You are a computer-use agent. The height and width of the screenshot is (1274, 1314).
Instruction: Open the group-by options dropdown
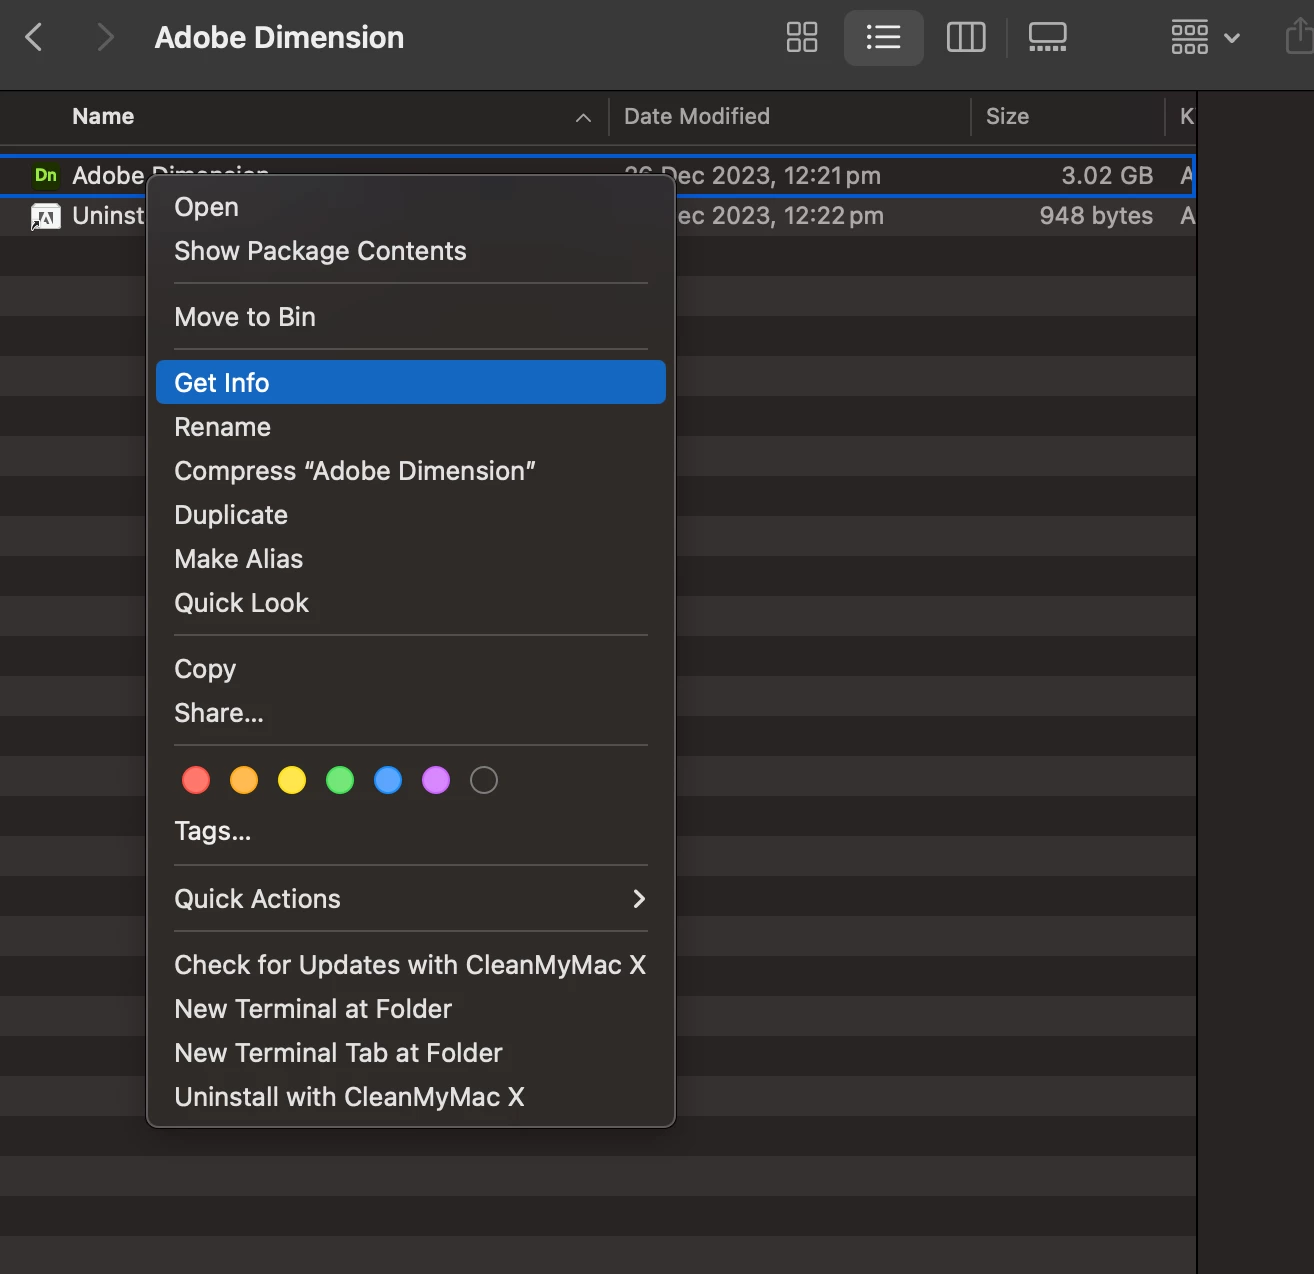(1205, 38)
